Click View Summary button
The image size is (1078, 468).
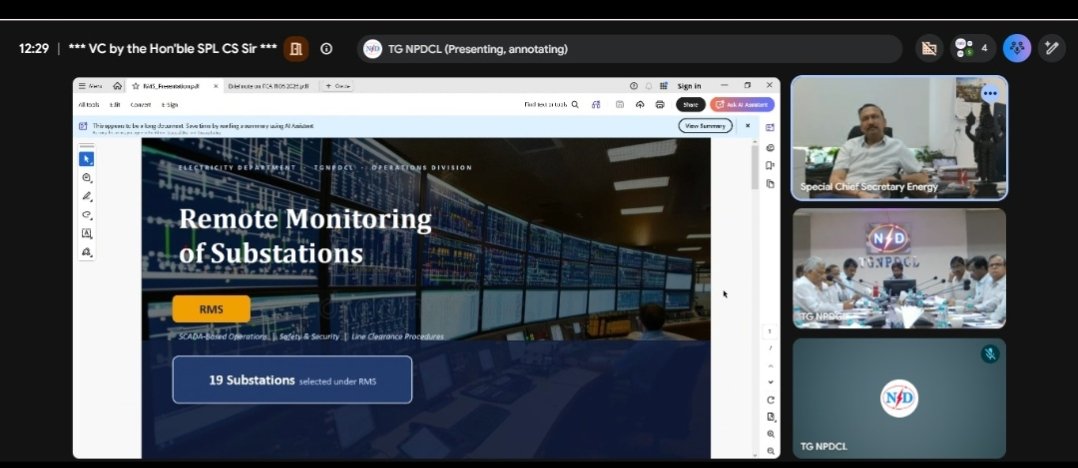[705, 126]
